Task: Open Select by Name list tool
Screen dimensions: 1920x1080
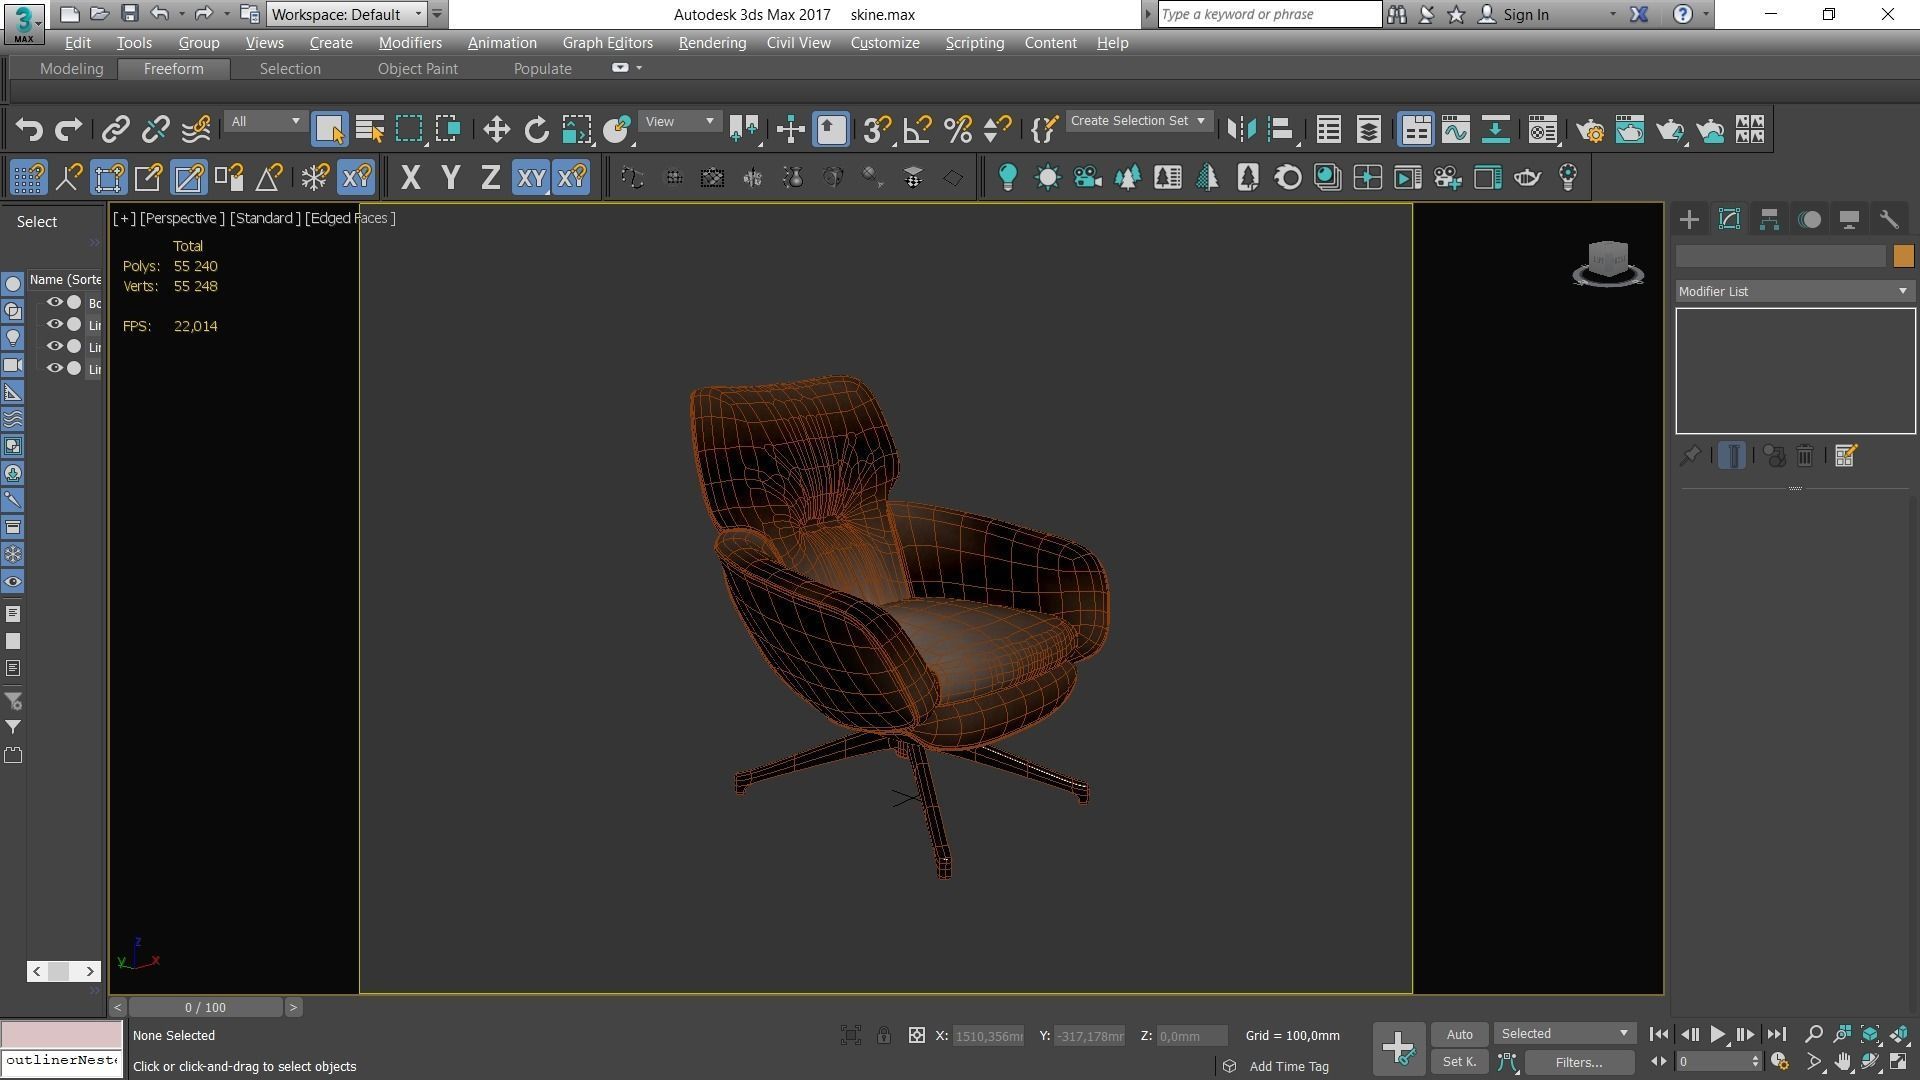Action: coord(369,130)
